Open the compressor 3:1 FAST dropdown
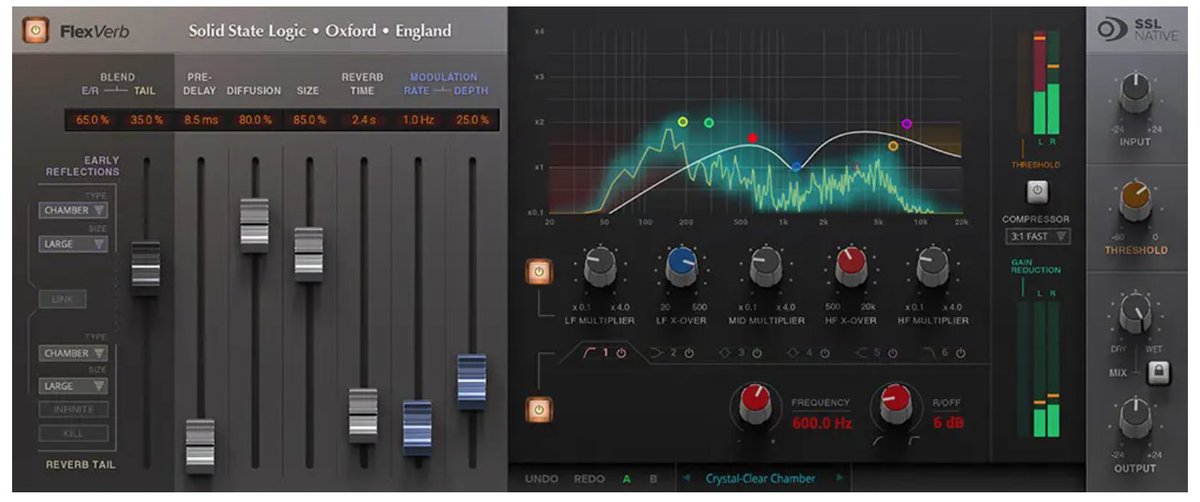The height and width of the screenshot is (502, 1200). tap(1037, 237)
